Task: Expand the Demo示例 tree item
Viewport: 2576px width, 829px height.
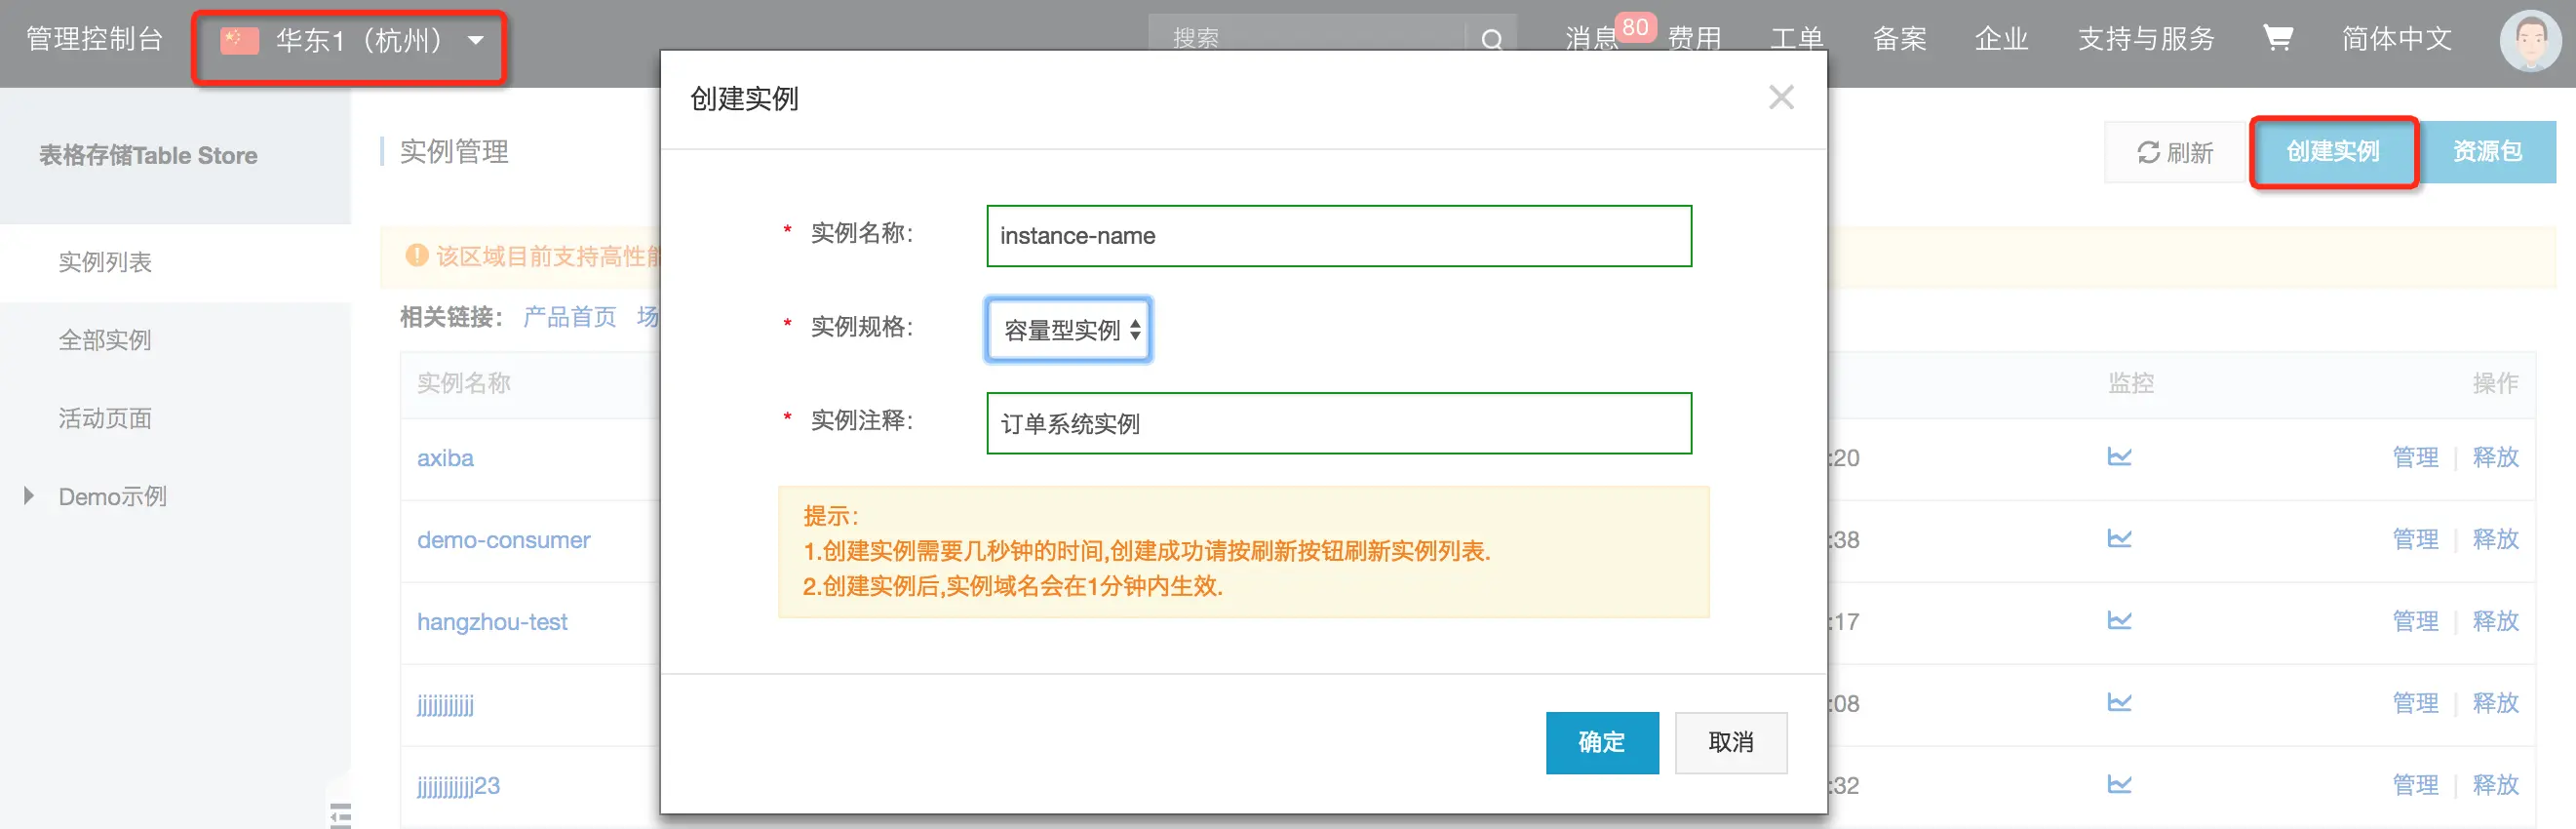Action: tap(28, 496)
